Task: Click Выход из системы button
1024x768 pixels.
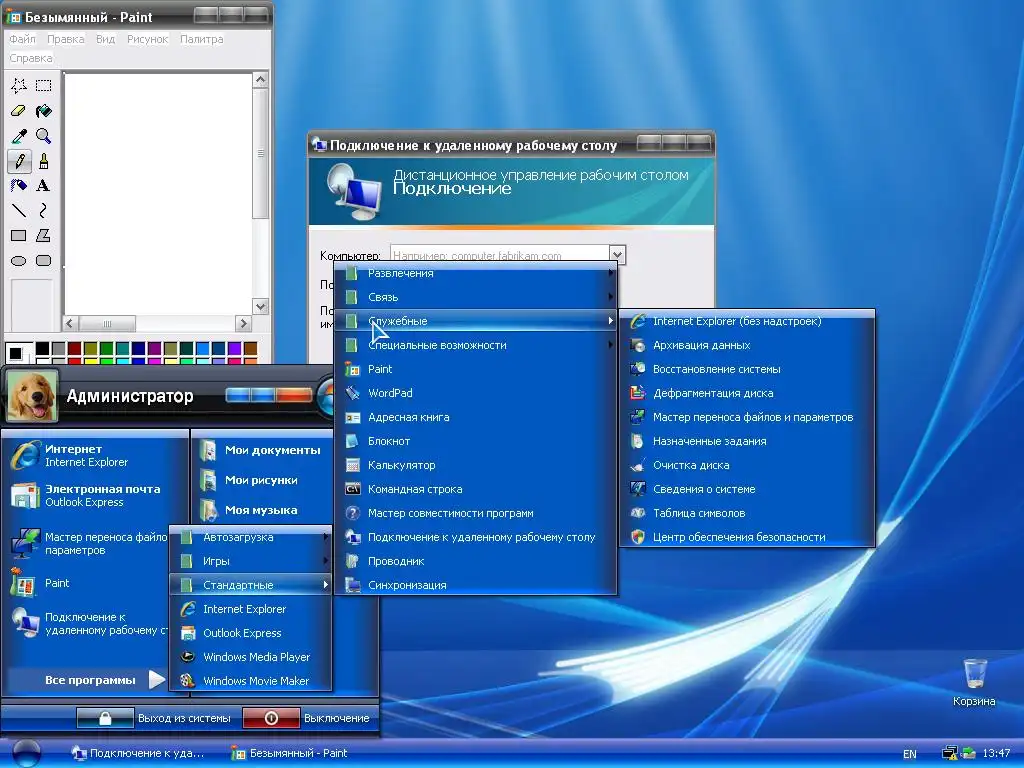Action: point(154,718)
